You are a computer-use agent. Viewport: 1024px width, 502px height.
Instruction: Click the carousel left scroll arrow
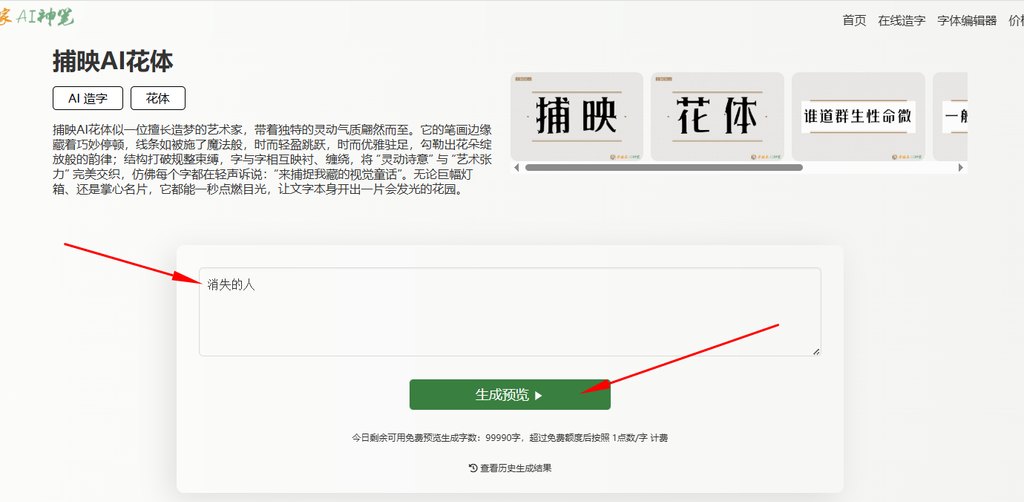(517, 168)
